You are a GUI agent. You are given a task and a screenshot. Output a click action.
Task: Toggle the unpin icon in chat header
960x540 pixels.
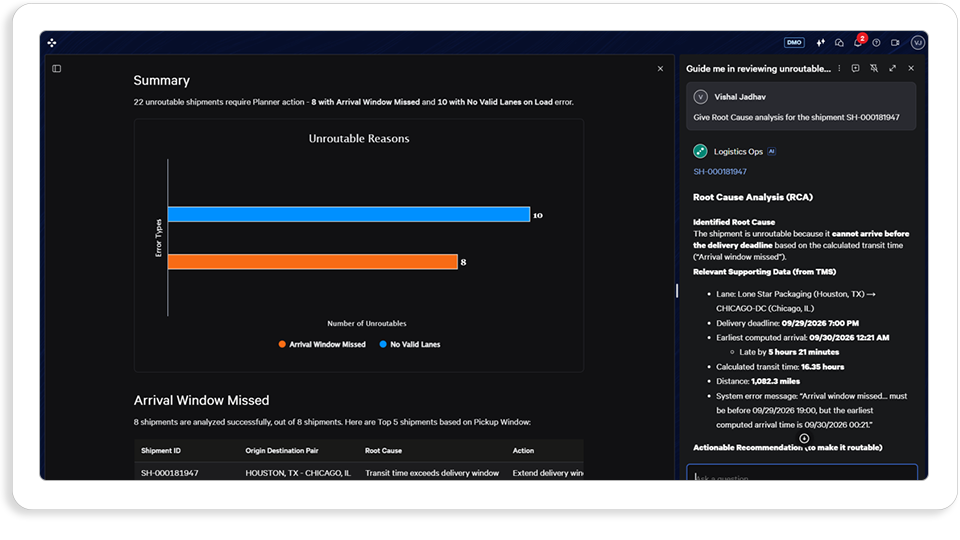[874, 69]
